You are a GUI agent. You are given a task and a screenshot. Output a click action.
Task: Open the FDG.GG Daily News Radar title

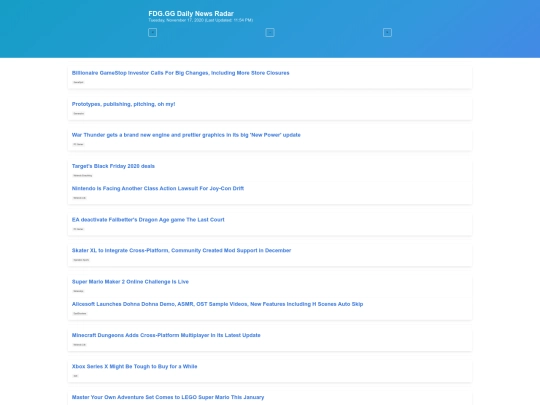pos(191,13)
